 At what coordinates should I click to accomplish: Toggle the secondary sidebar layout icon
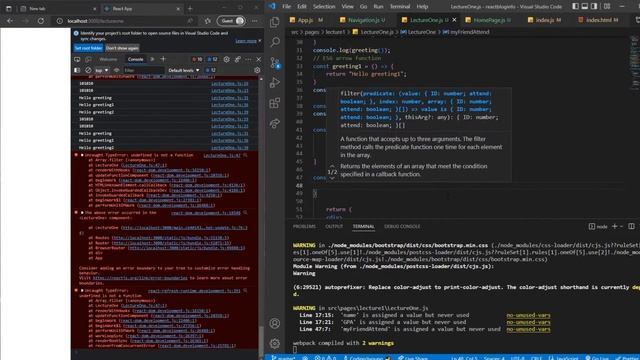tap(594, 6)
